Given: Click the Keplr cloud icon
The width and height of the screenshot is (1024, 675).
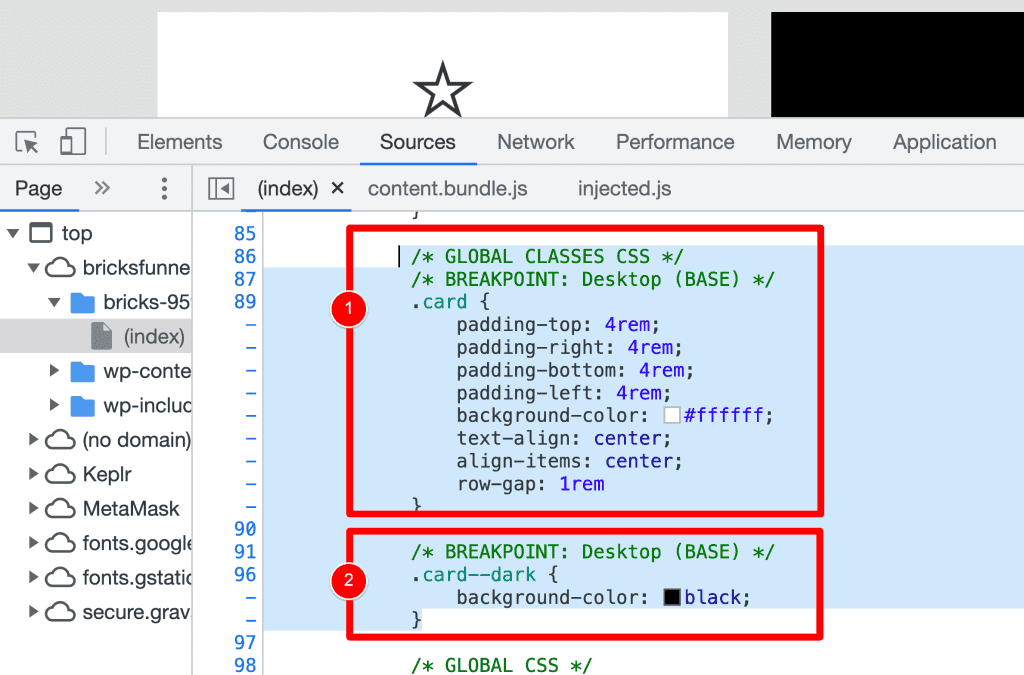Looking at the screenshot, I should click(59, 473).
